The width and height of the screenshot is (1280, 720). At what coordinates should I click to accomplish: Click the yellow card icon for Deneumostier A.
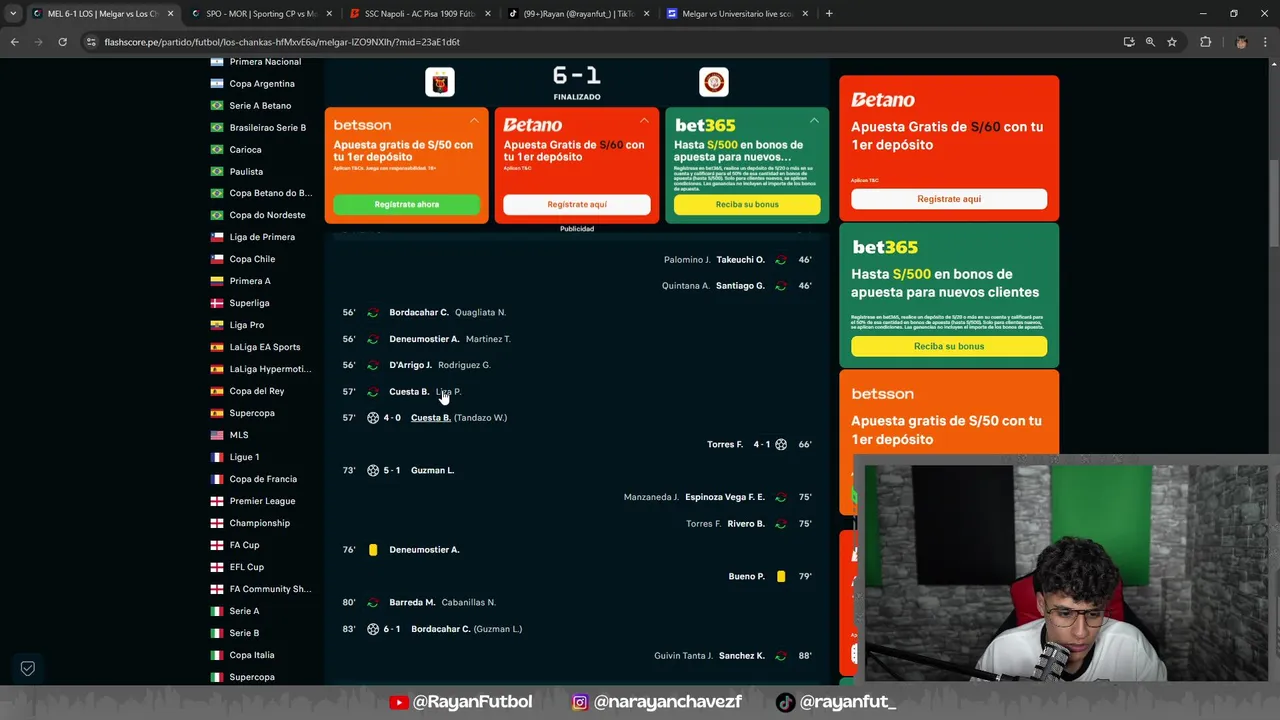click(x=373, y=550)
